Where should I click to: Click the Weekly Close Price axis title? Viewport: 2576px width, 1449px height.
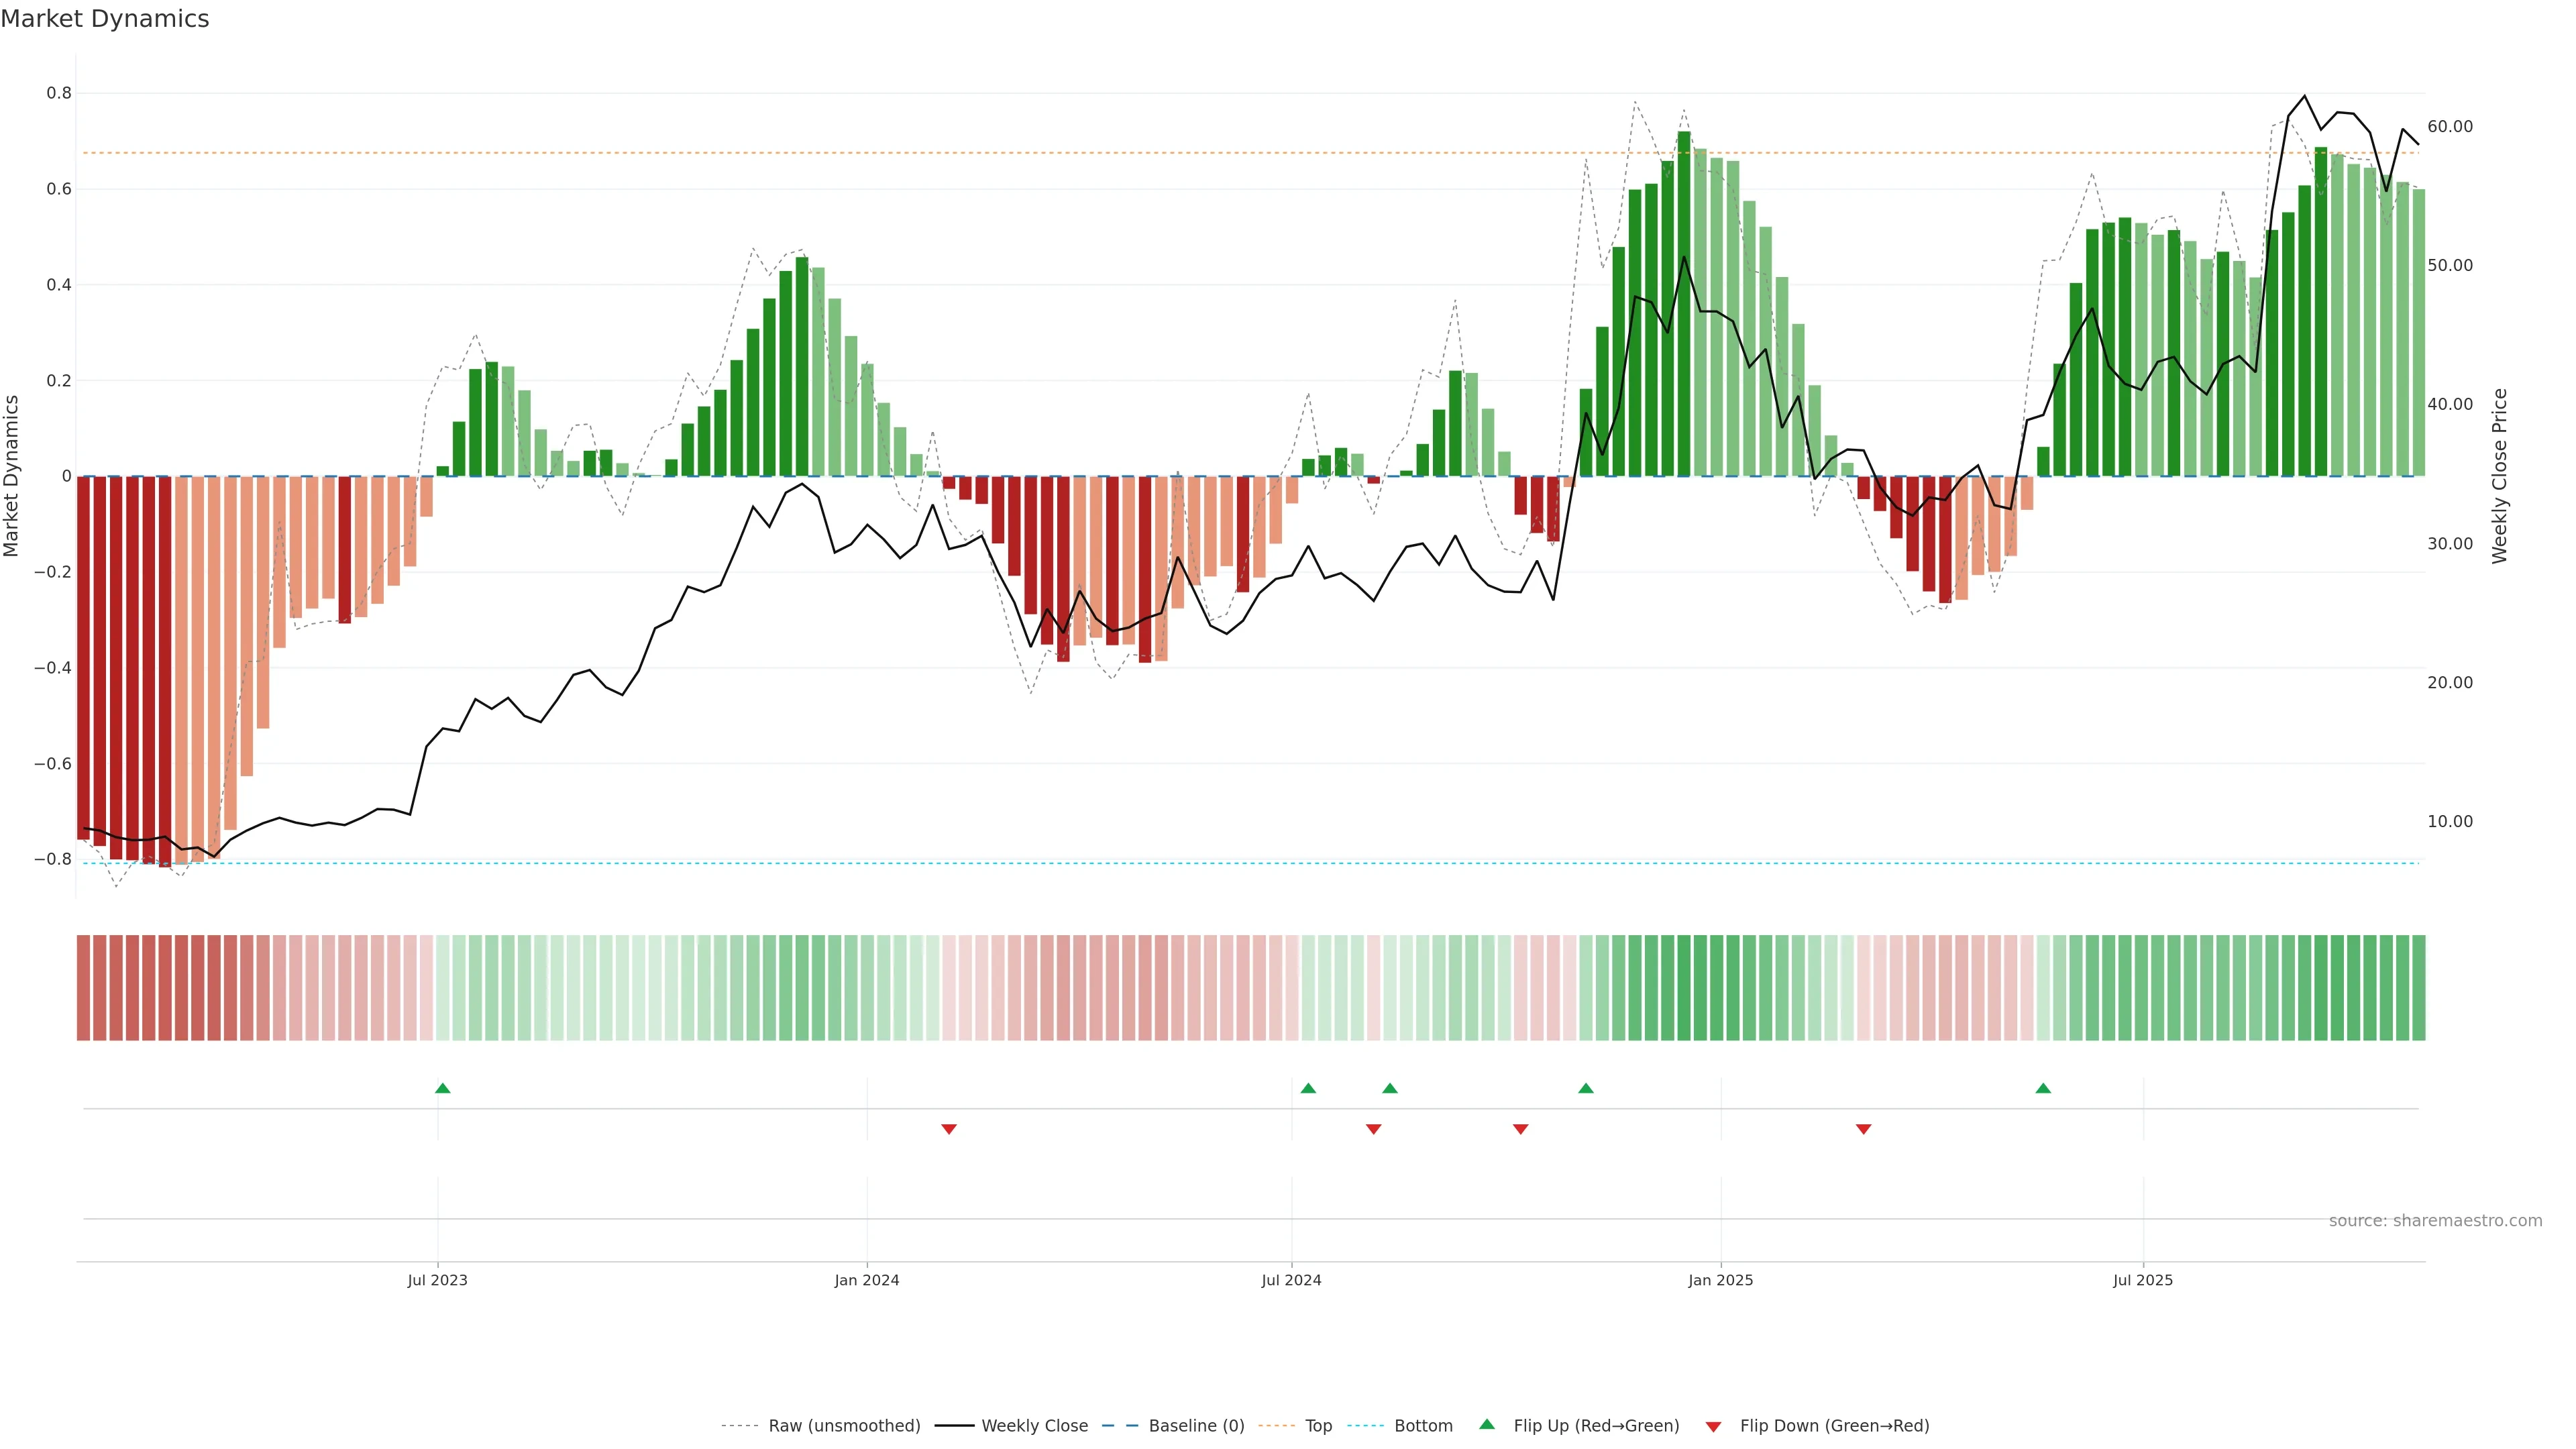pyautogui.click(x=2499, y=476)
